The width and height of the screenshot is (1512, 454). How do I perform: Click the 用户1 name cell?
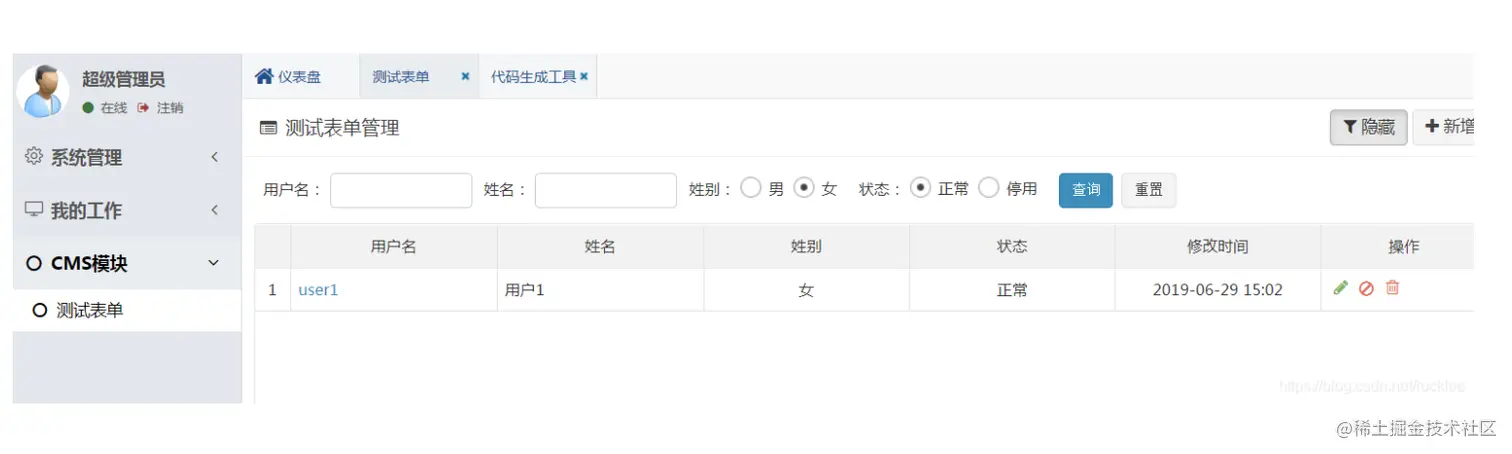coord(600,290)
